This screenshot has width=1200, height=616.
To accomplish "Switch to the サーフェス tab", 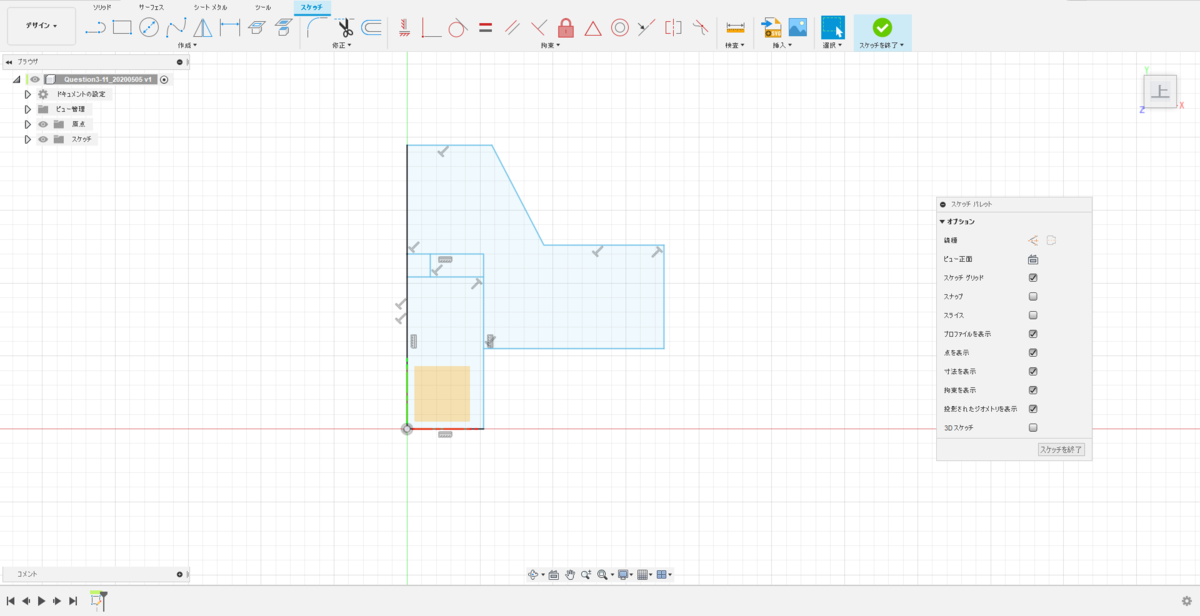I will click(151, 7).
